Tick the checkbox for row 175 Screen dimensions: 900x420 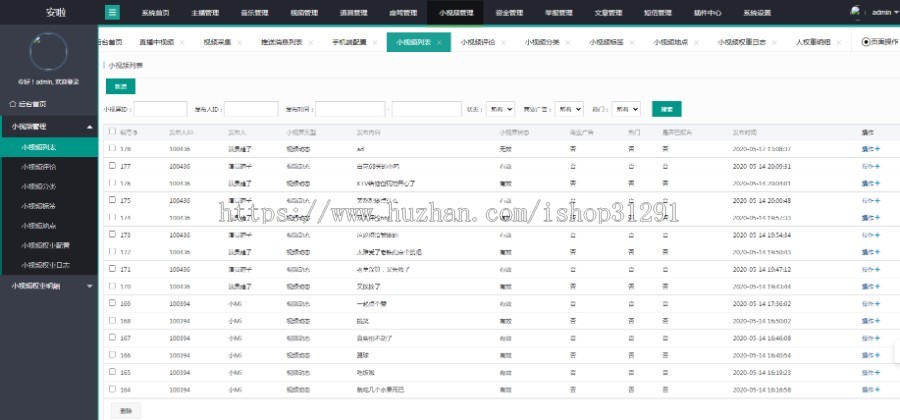112,200
